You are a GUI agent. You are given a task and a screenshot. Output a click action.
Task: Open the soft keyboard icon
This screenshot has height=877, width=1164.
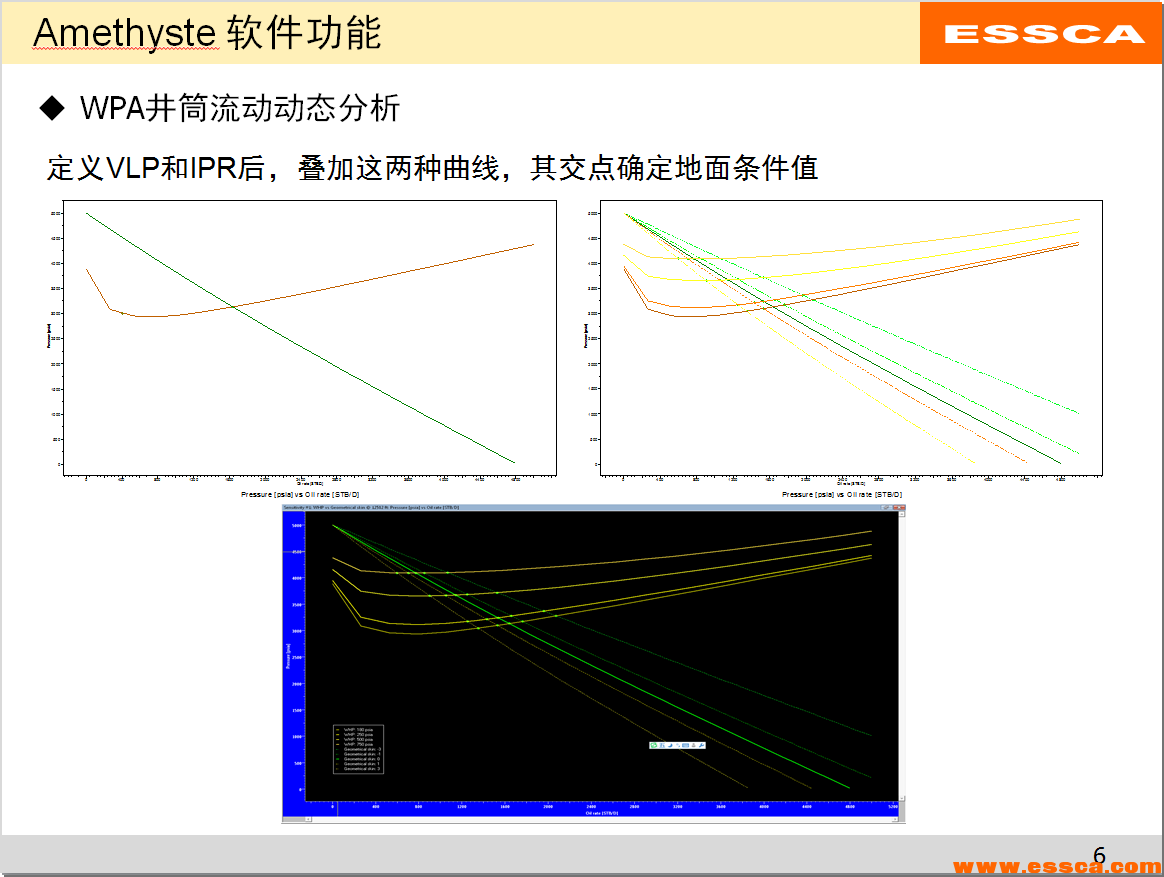(x=685, y=745)
